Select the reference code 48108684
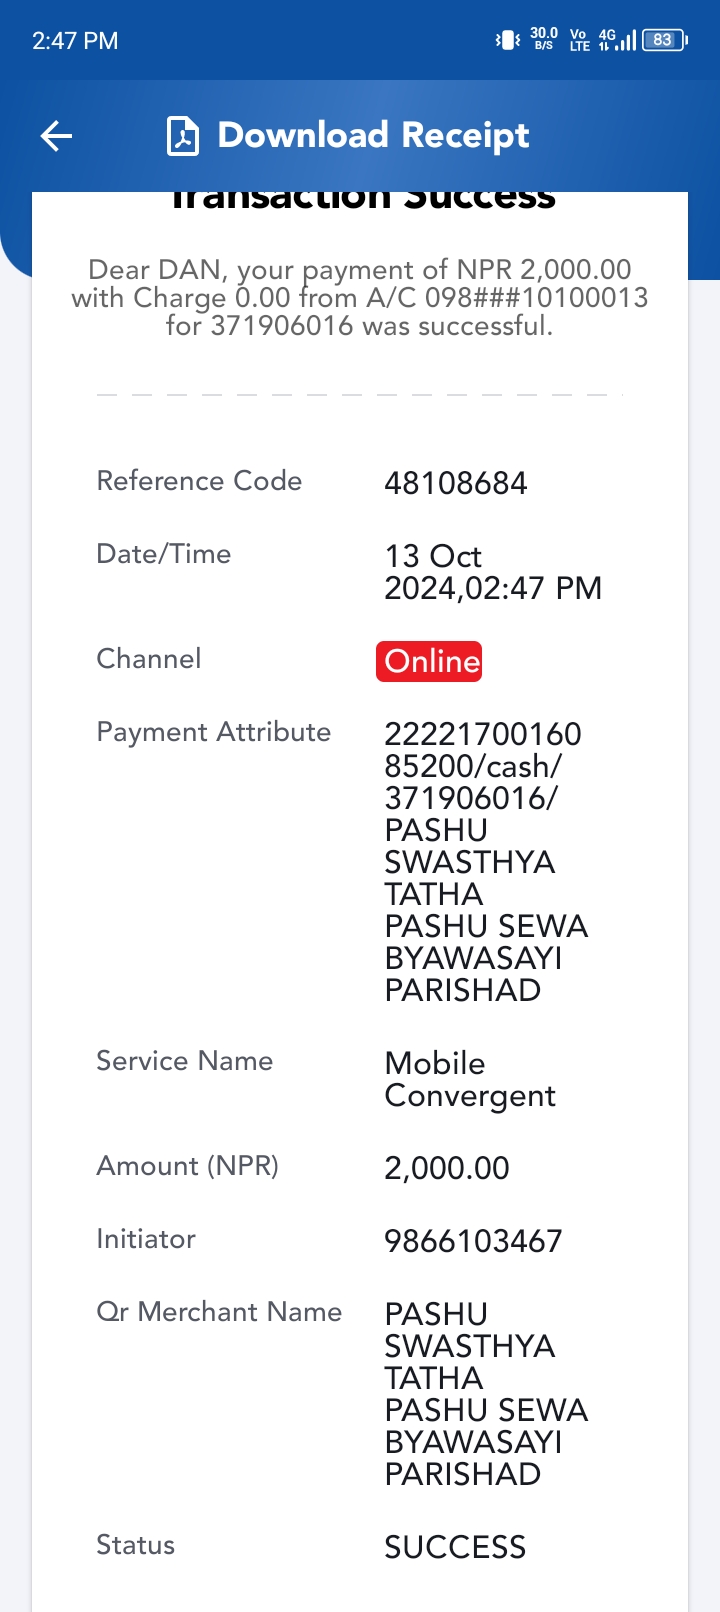This screenshot has height=1612, width=720. click(455, 484)
